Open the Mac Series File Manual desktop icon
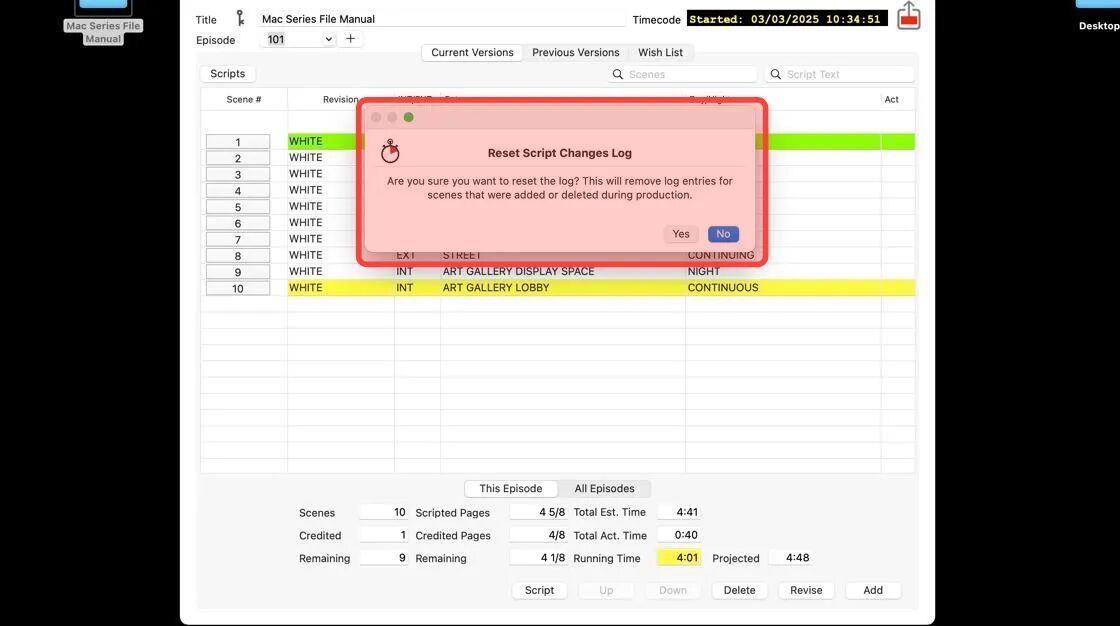Image resolution: width=1120 pixels, height=626 pixels. (x=103, y=21)
